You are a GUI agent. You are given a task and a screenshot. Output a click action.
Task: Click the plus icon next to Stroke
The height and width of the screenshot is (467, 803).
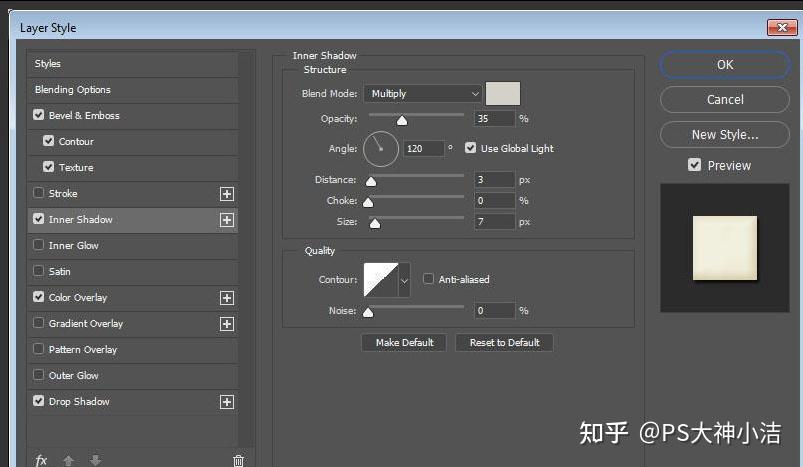coord(227,194)
